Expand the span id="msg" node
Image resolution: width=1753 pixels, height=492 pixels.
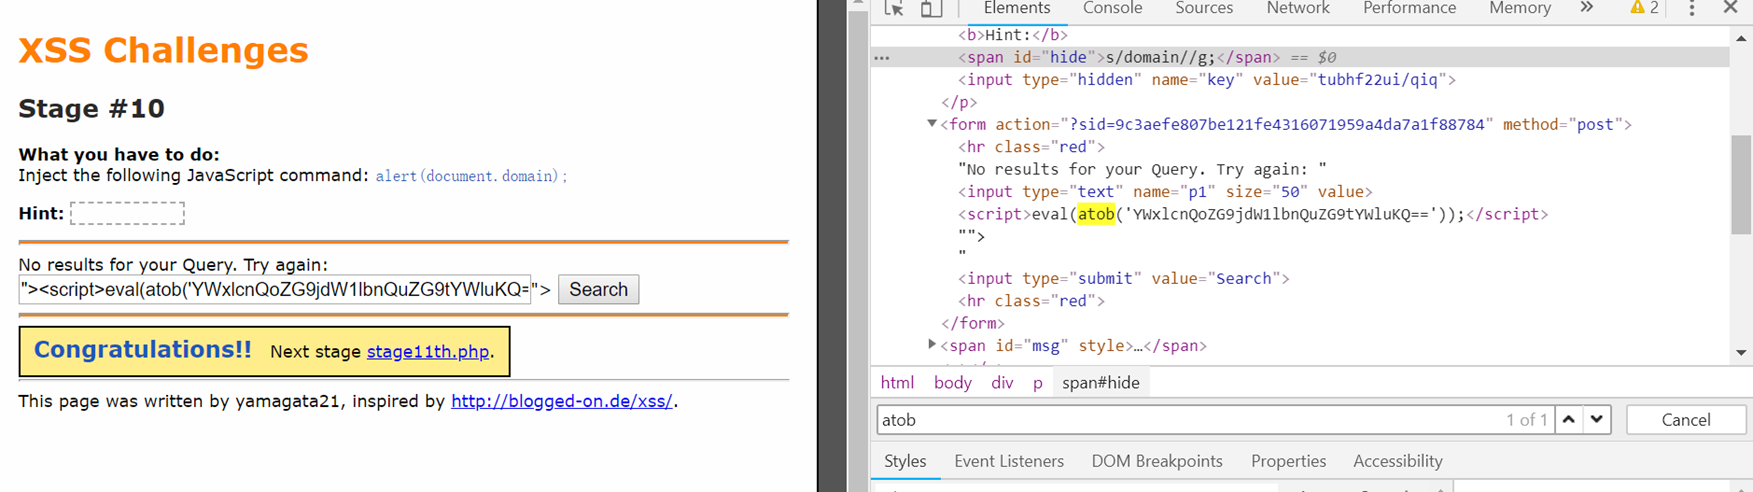(x=932, y=345)
